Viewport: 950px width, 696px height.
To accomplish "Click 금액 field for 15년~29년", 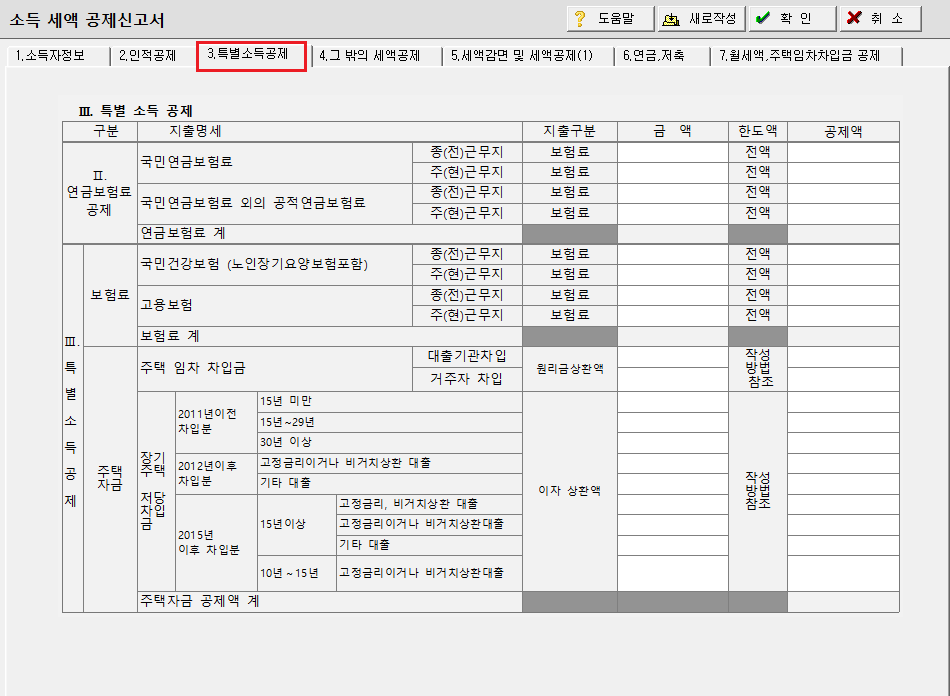I will [673, 423].
